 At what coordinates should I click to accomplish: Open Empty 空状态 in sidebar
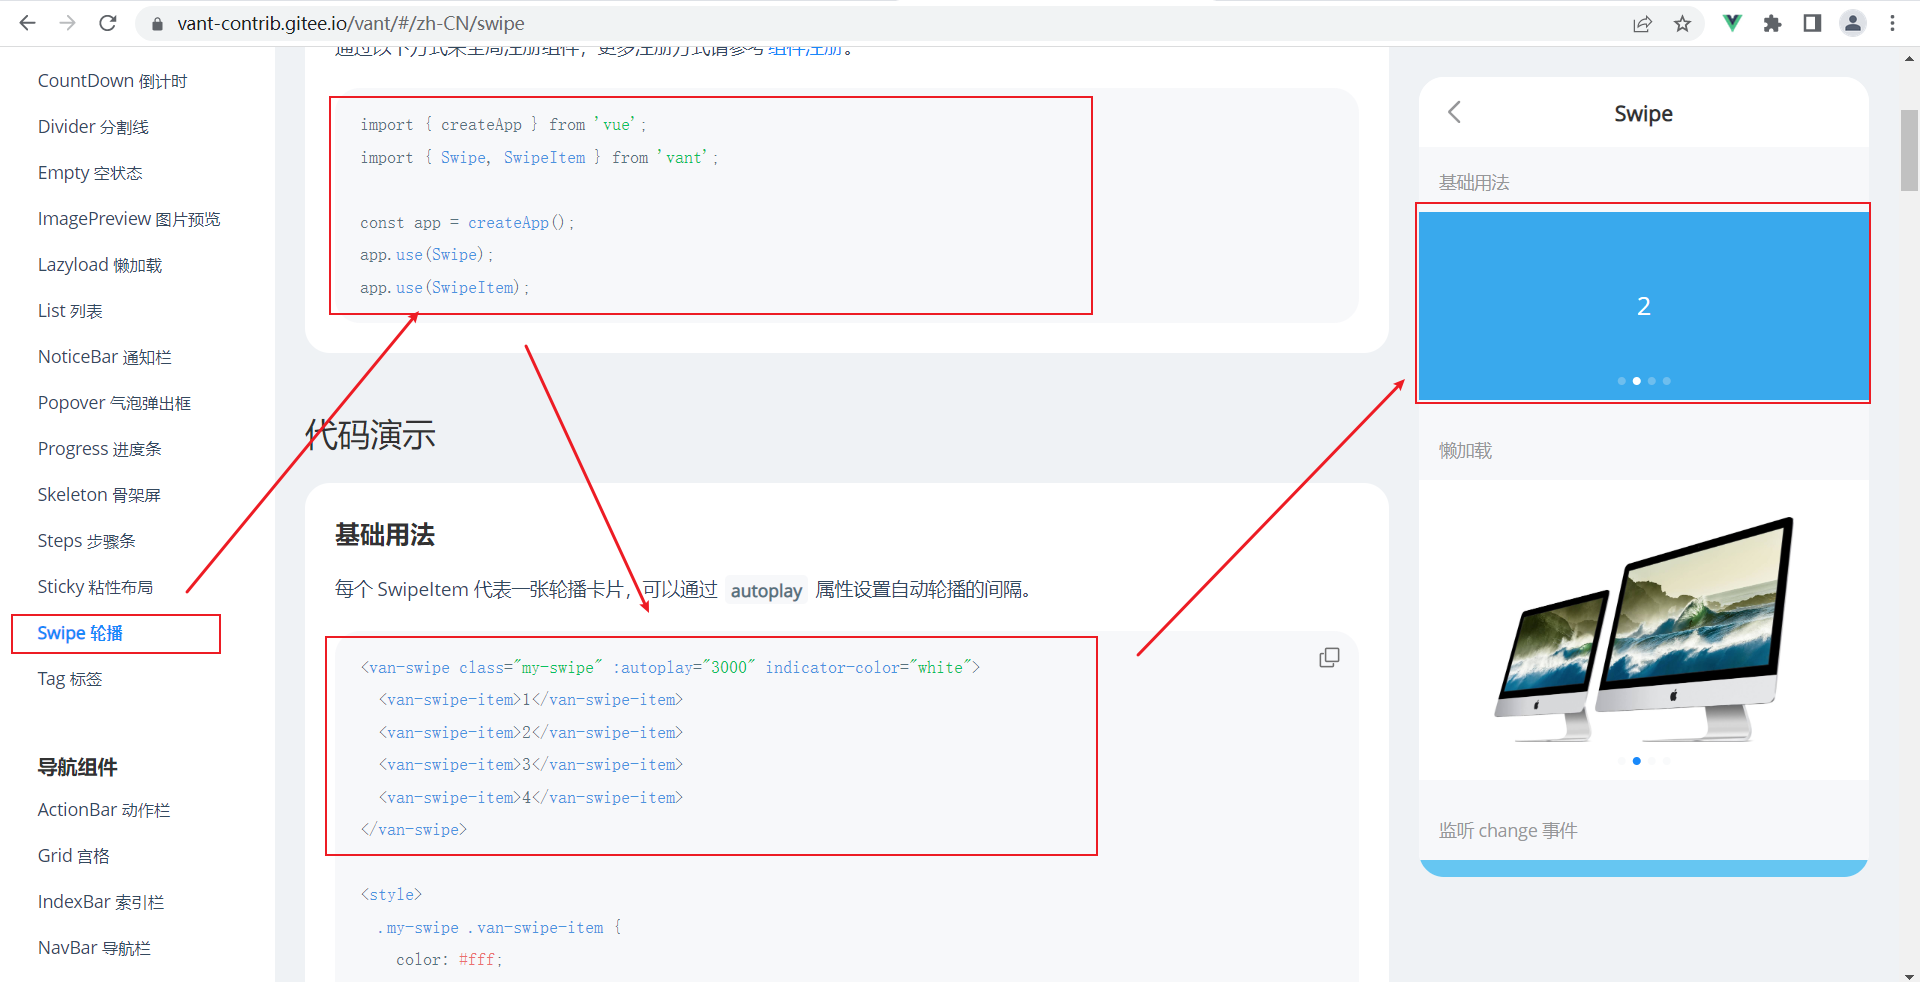coord(90,173)
